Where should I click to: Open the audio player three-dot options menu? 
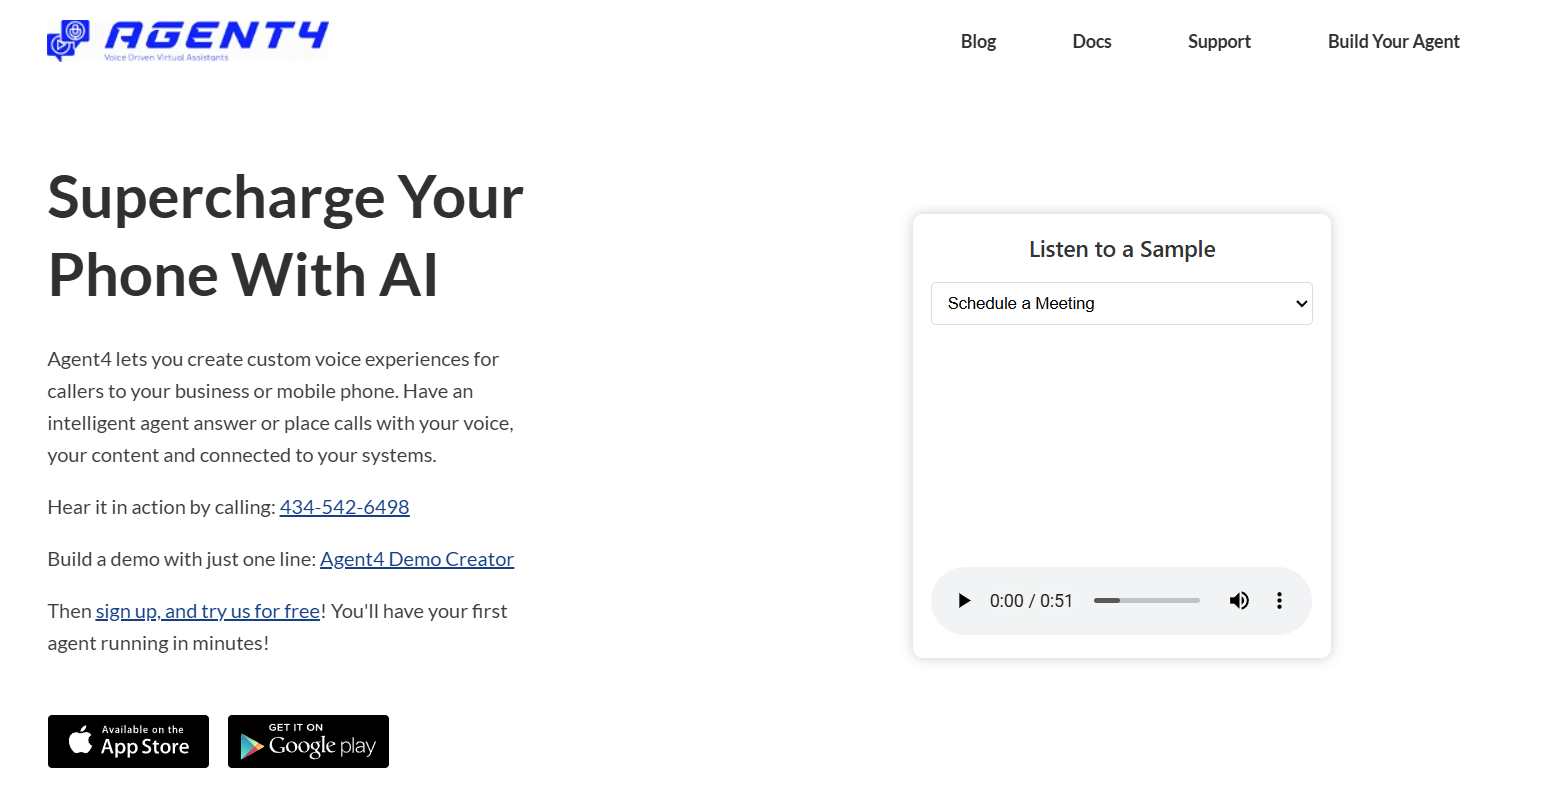1279,601
